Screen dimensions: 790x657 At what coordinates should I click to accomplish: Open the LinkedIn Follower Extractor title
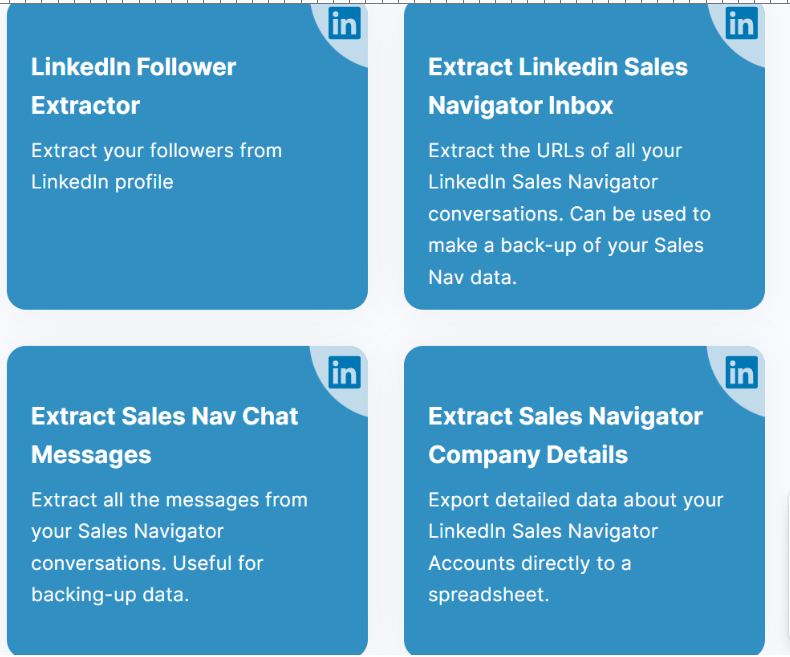point(134,86)
